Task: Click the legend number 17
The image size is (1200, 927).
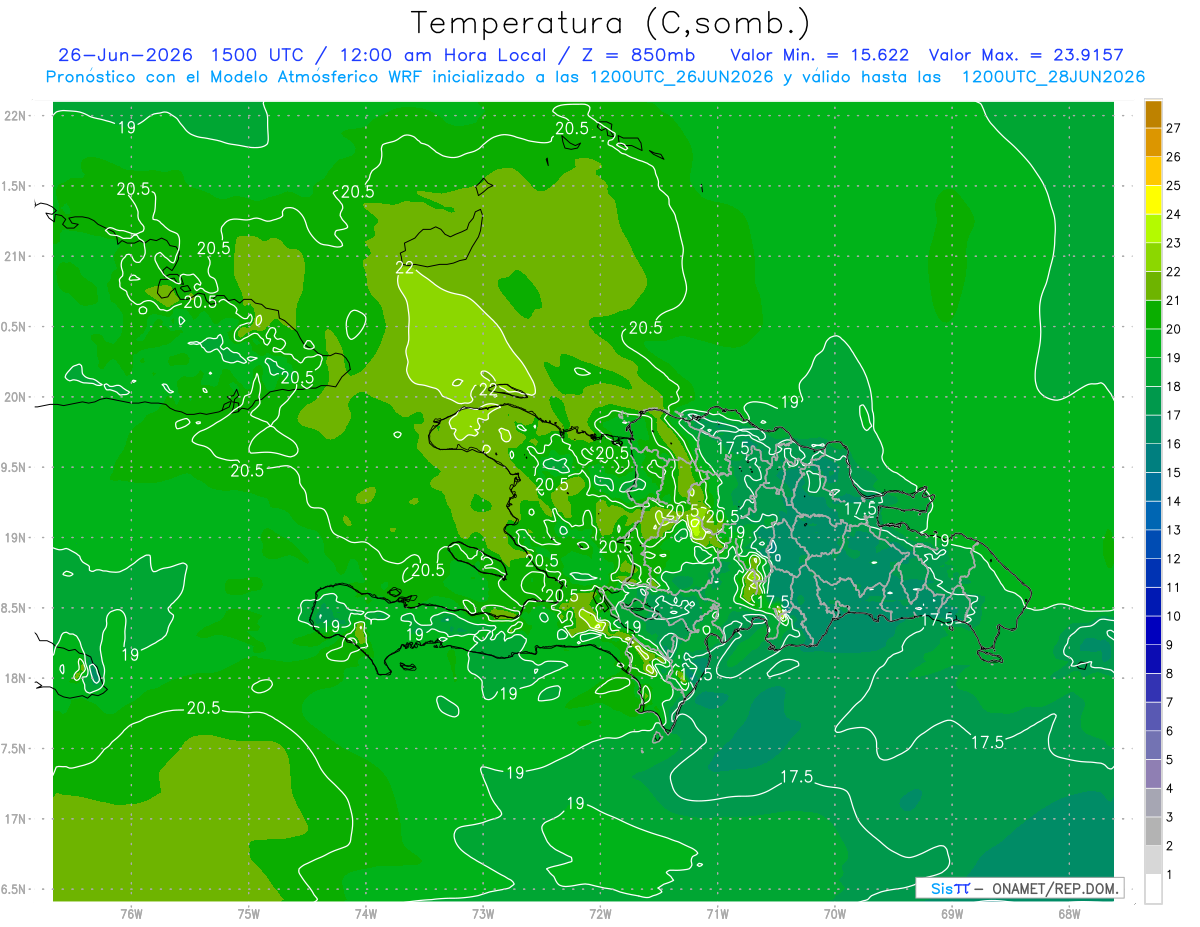Action: point(1173,415)
